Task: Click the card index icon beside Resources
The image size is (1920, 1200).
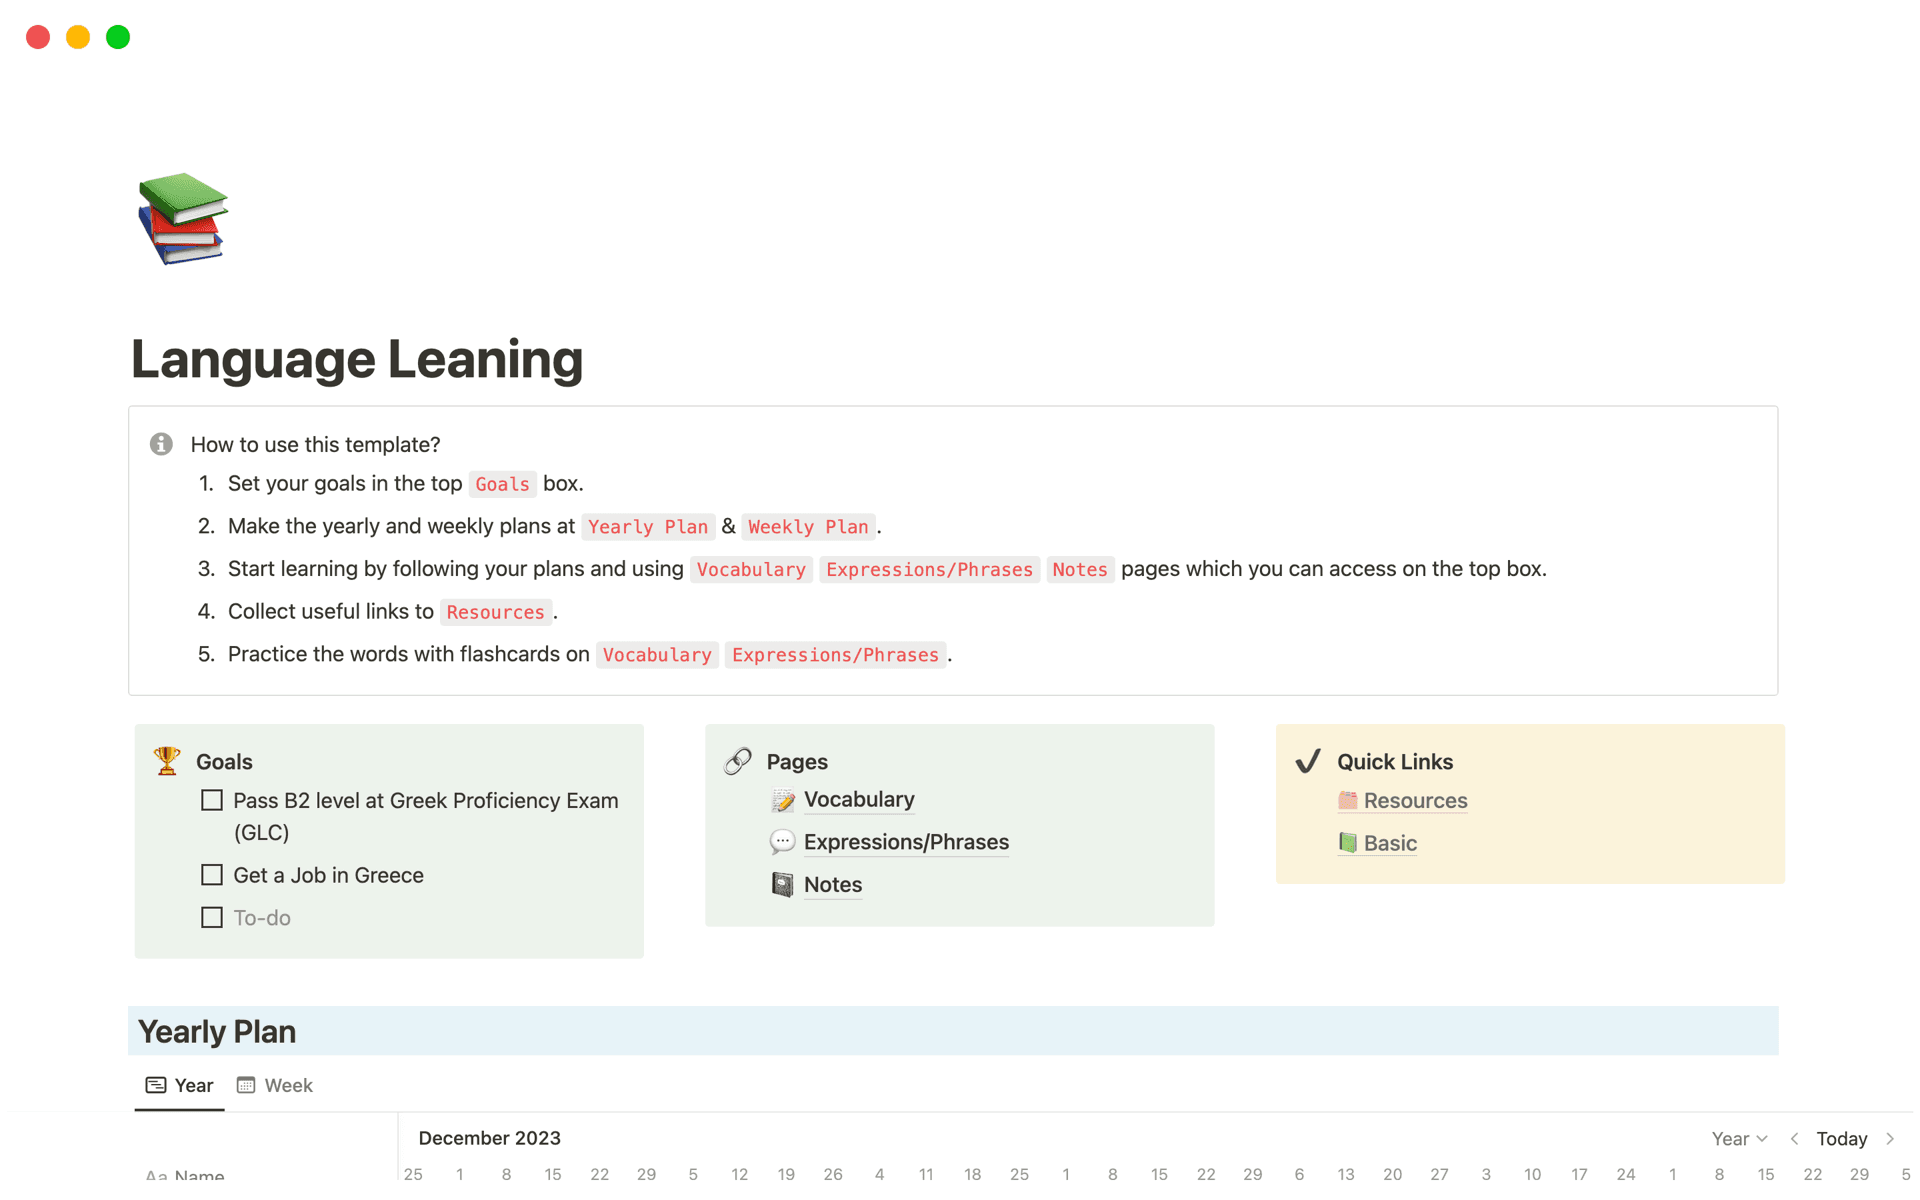Action: (1347, 800)
